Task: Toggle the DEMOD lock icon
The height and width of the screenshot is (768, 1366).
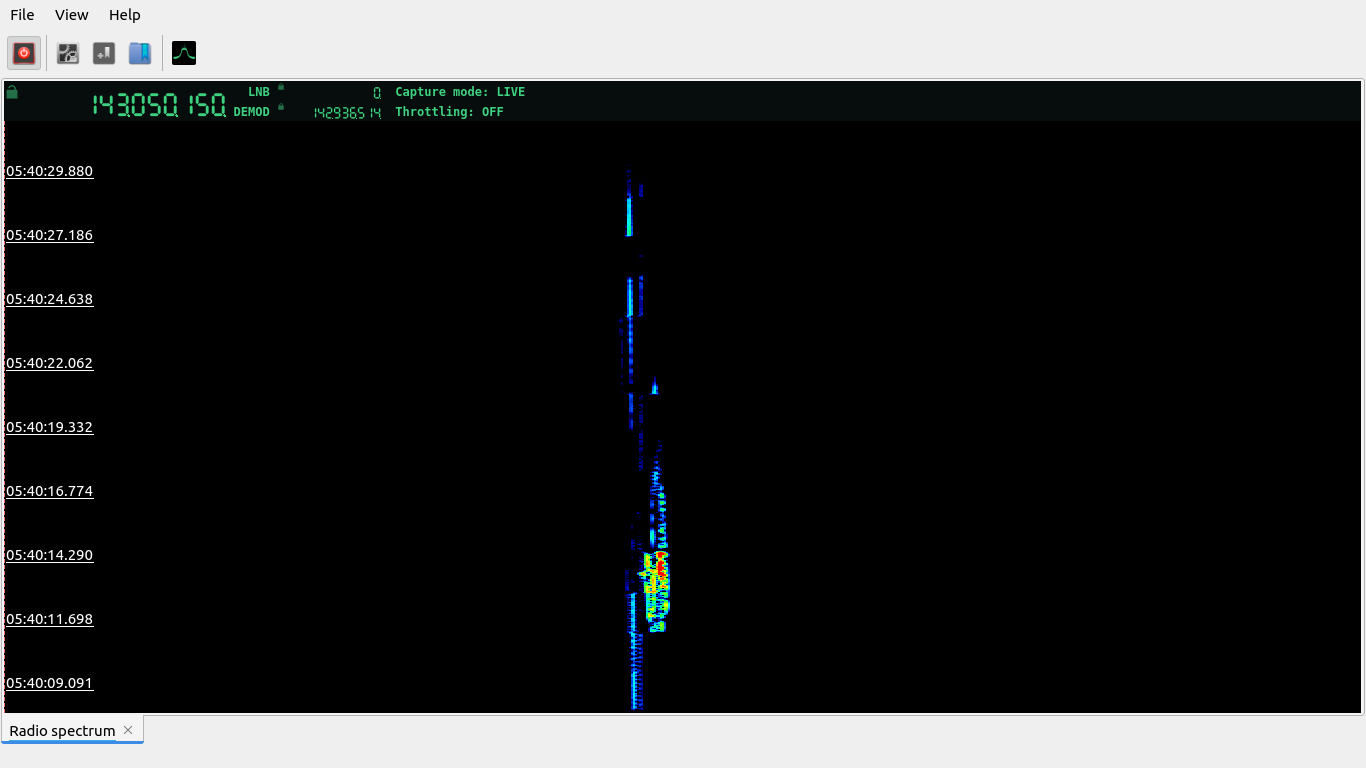Action: click(x=281, y=107)
